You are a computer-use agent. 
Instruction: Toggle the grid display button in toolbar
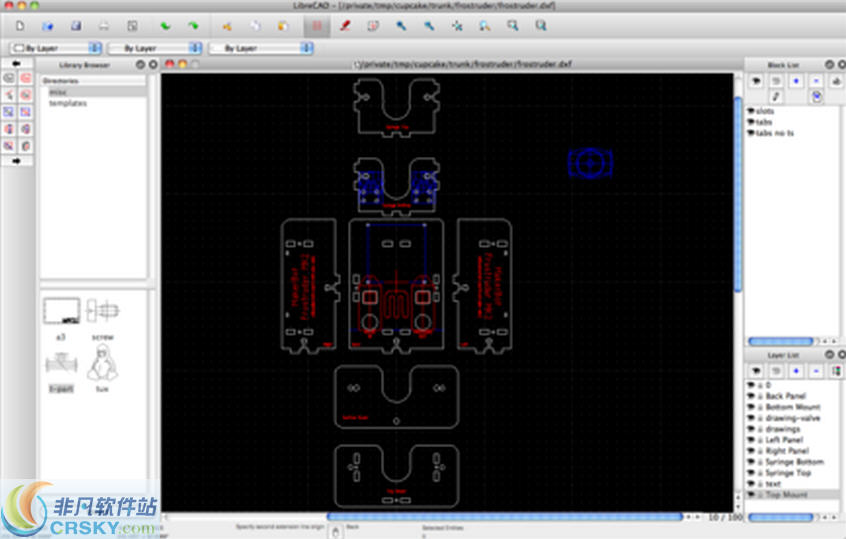click(317, 26)
